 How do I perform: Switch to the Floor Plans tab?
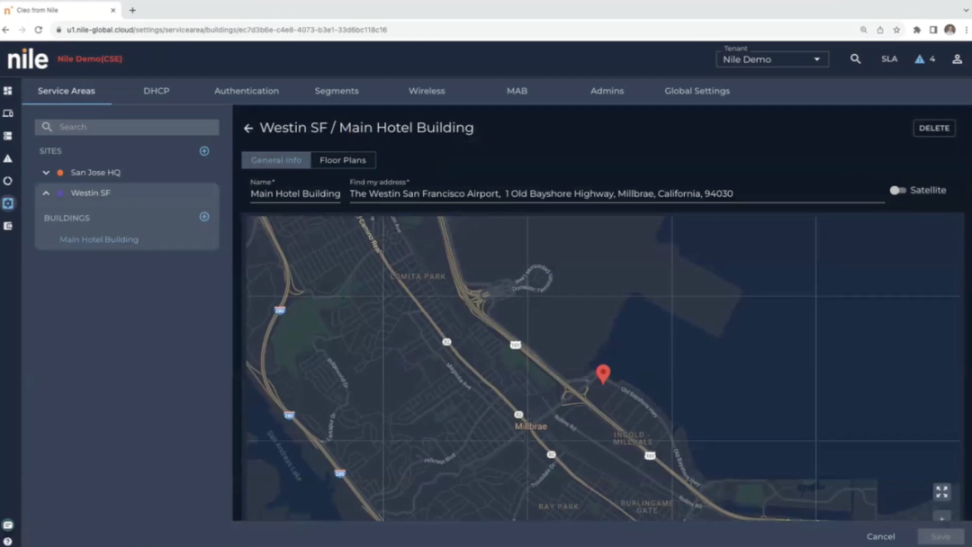tap(342, 160)
